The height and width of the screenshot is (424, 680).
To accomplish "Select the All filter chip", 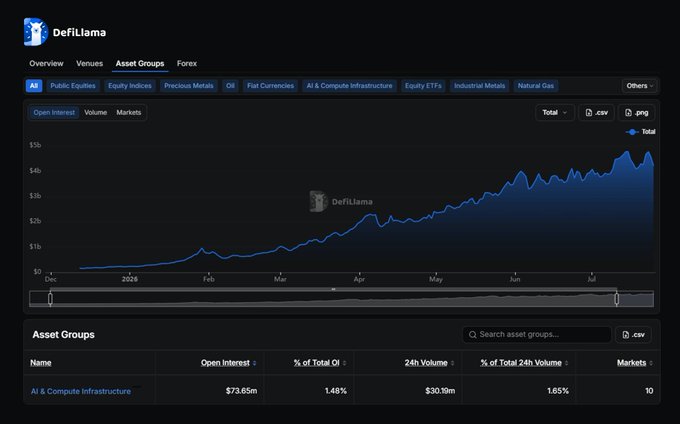I will pyautogui.click(x=34, y=86).
